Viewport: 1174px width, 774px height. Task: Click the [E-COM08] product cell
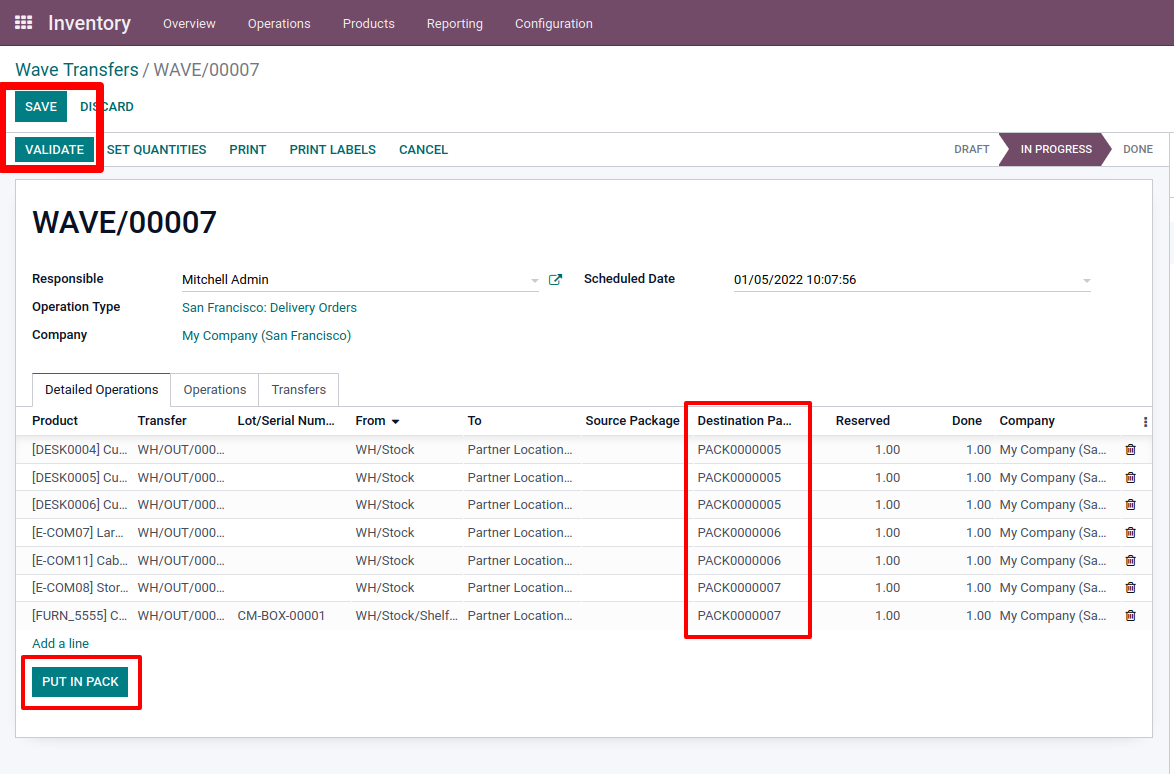click(80, 588)
